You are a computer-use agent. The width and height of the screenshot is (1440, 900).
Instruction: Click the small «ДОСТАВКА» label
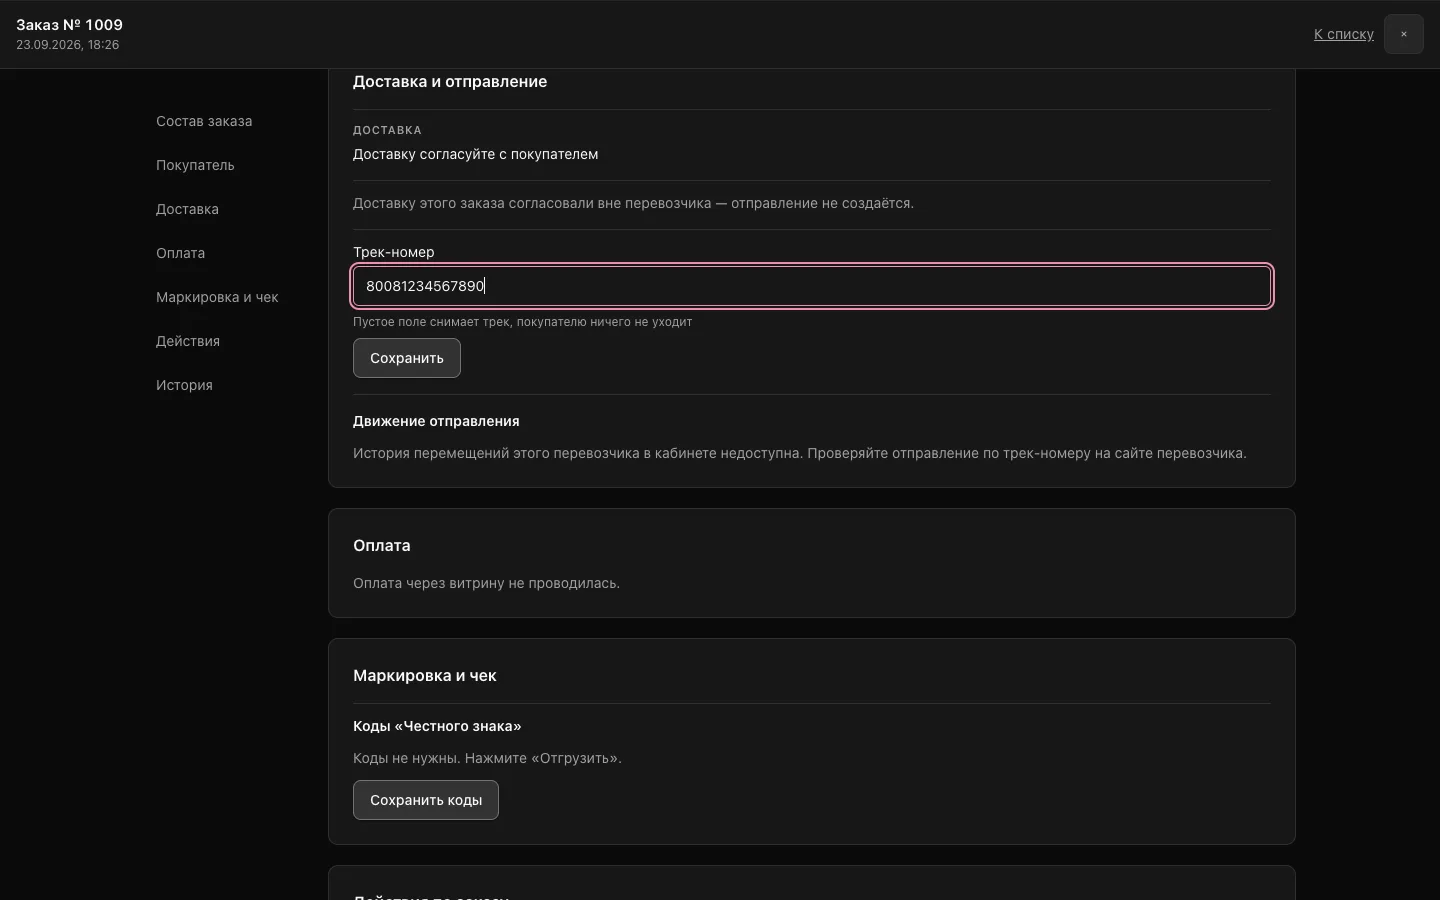point(387,130)
